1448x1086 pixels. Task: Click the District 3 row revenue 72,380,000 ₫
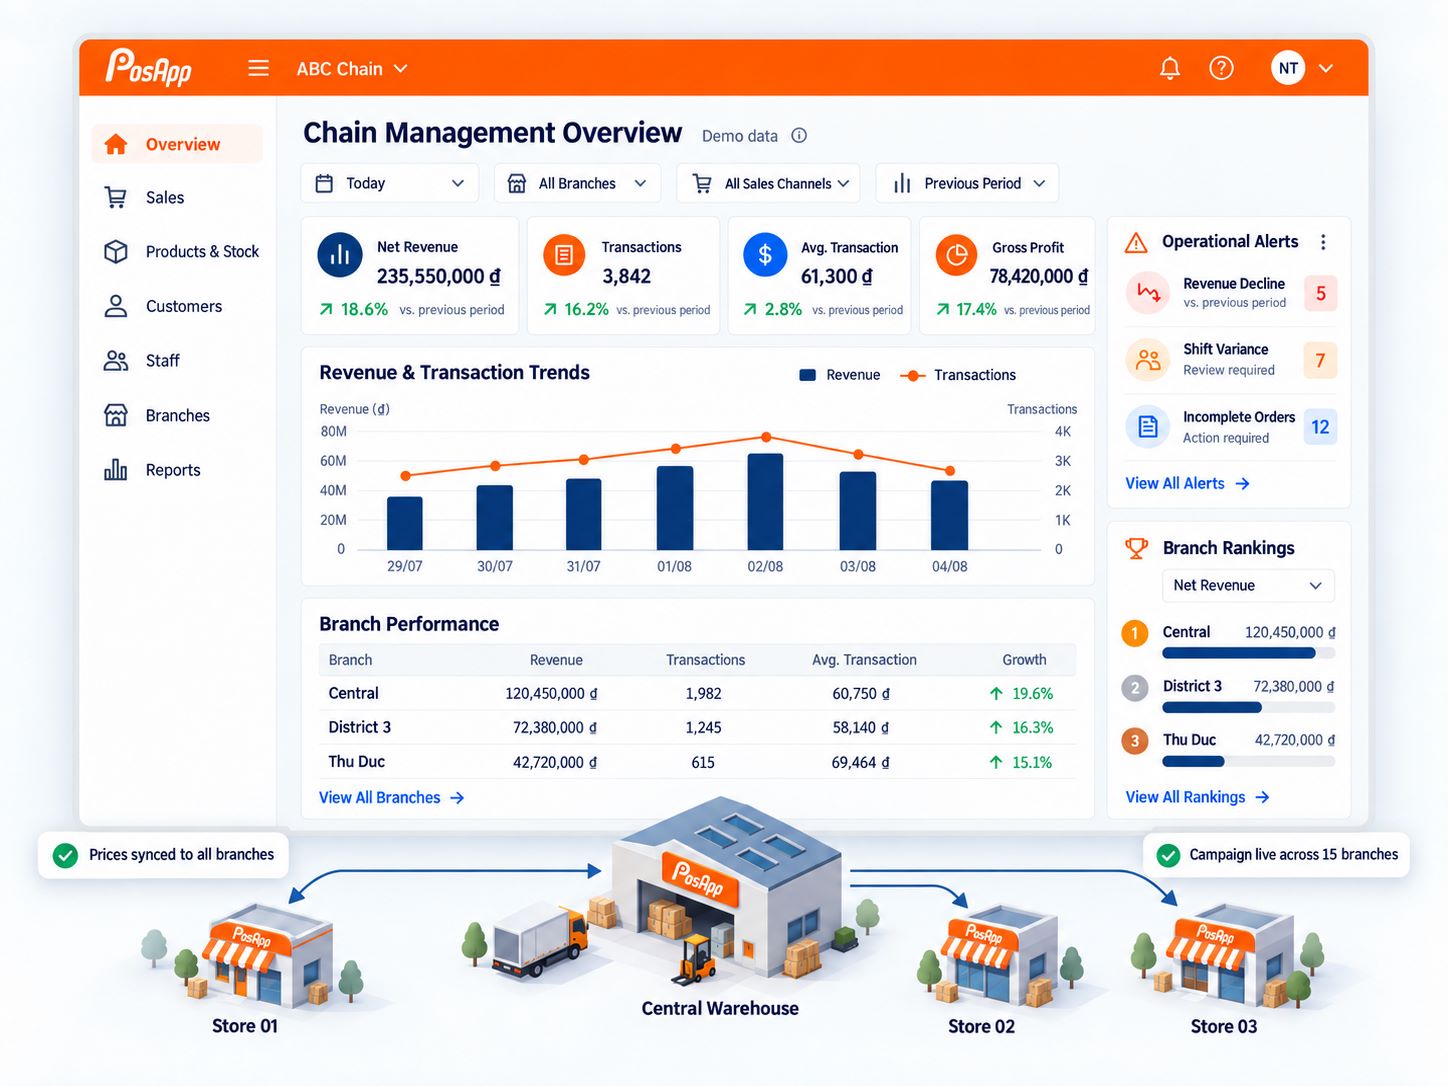tap(555, 728)
